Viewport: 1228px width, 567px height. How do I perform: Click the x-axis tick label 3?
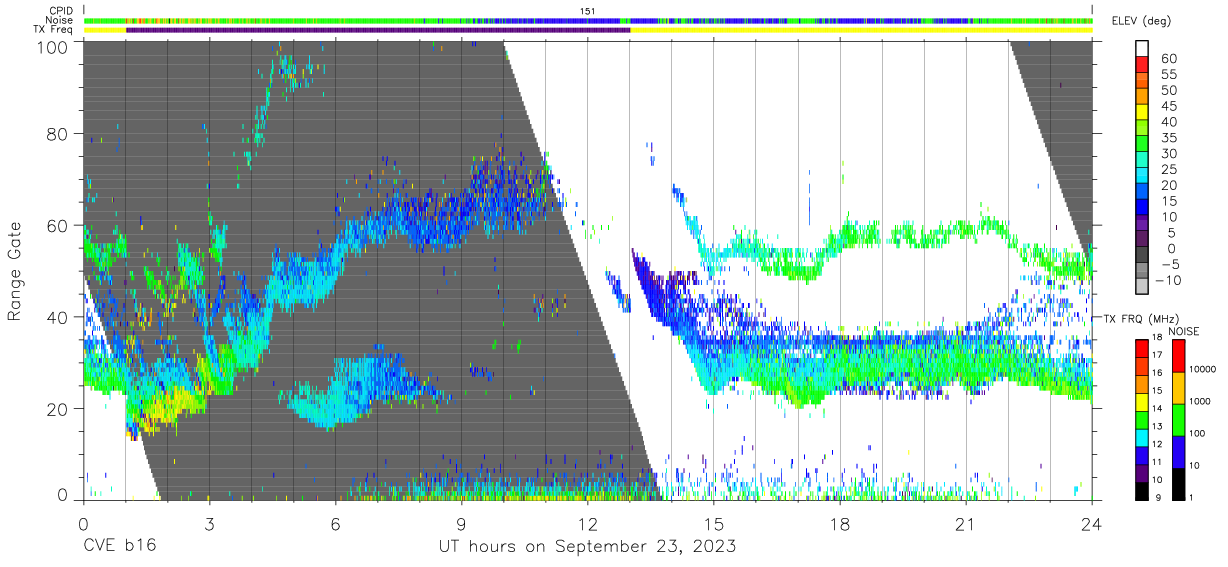[209, 523]
